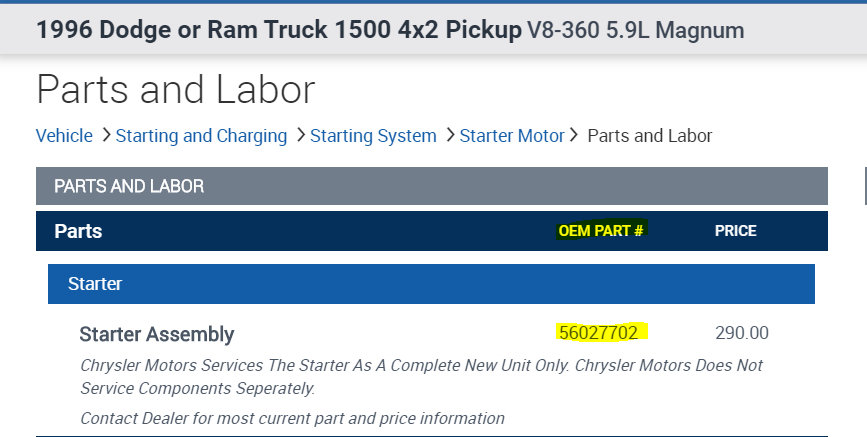Click the V8-360 5.9L Magnum engine text
Screen dimensions: 867x437
click(x=635, y=30)
